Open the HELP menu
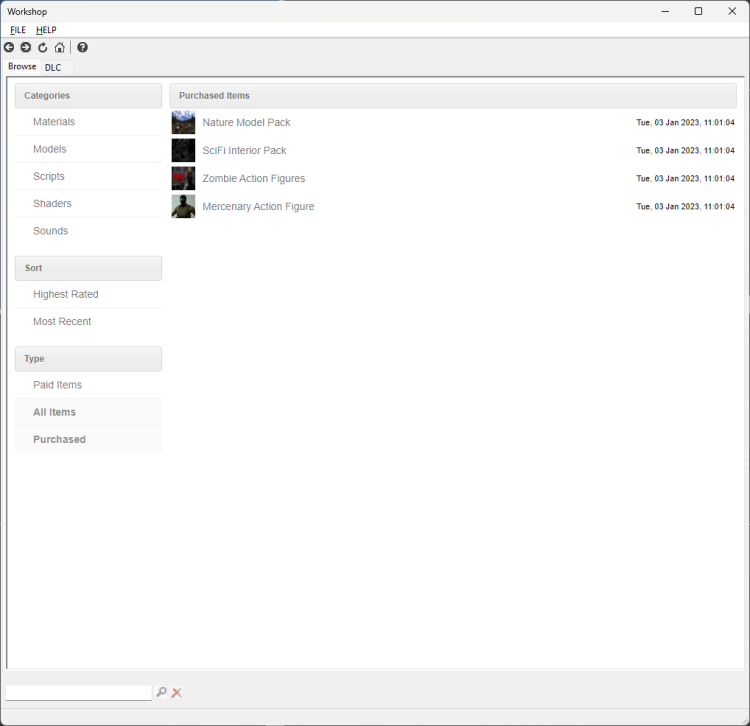Image resolution: width=750 pixels, height=726 pixels. (46, 30)
